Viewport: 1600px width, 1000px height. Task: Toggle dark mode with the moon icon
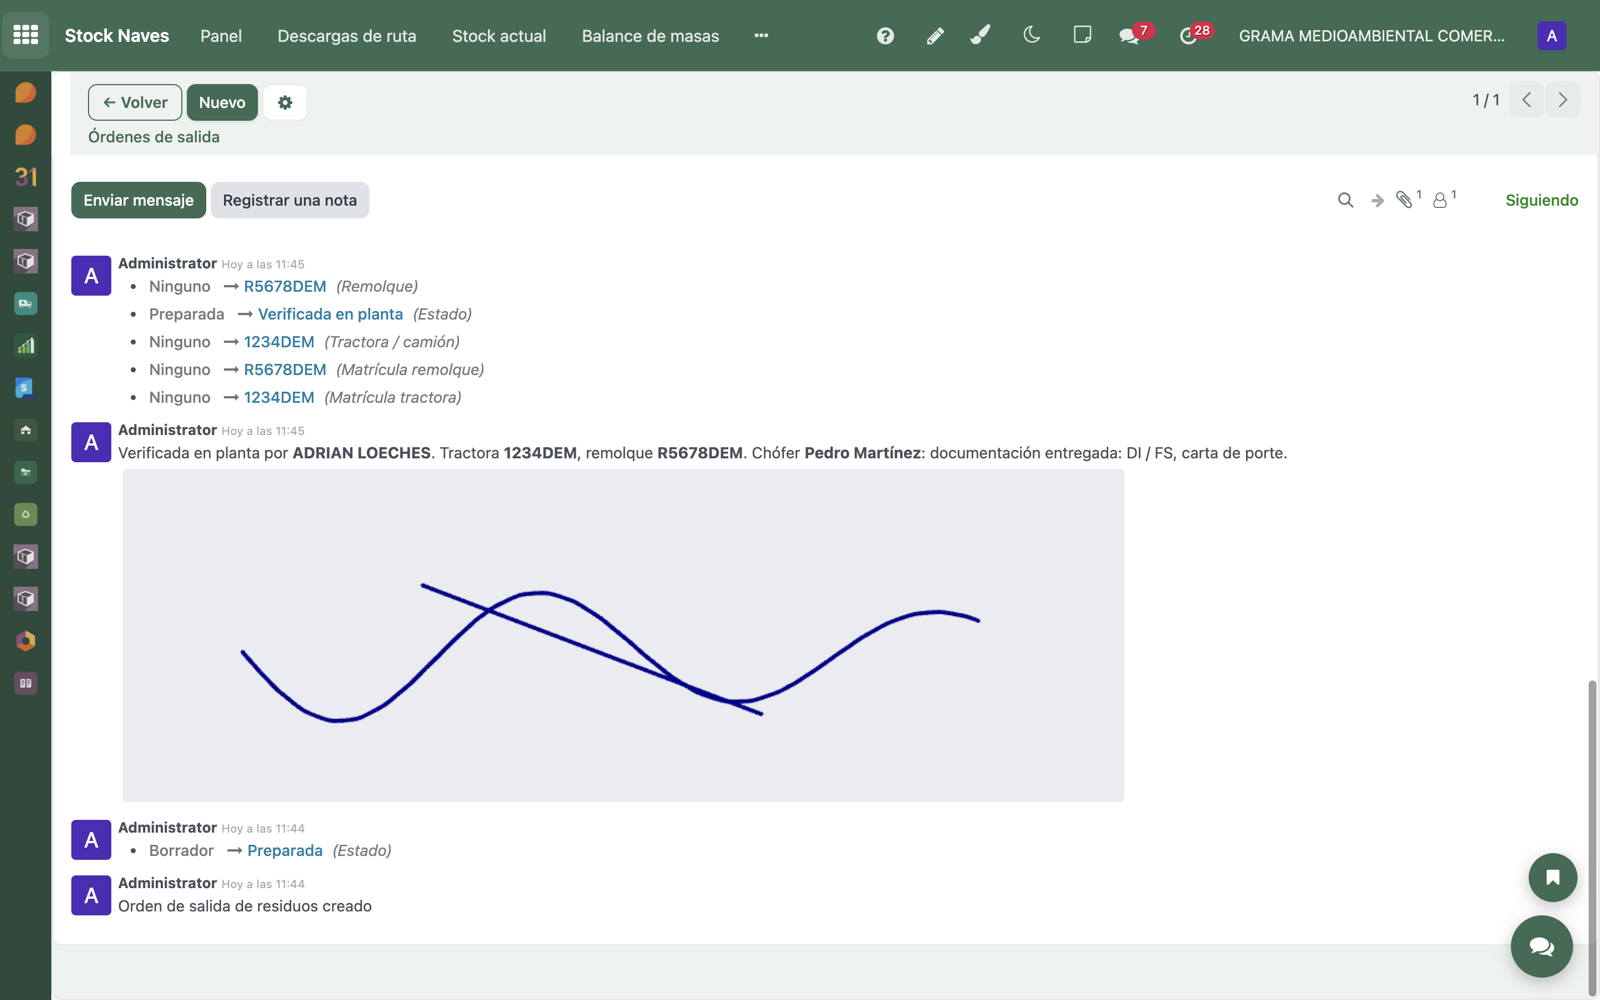(x=1032, y=35)
